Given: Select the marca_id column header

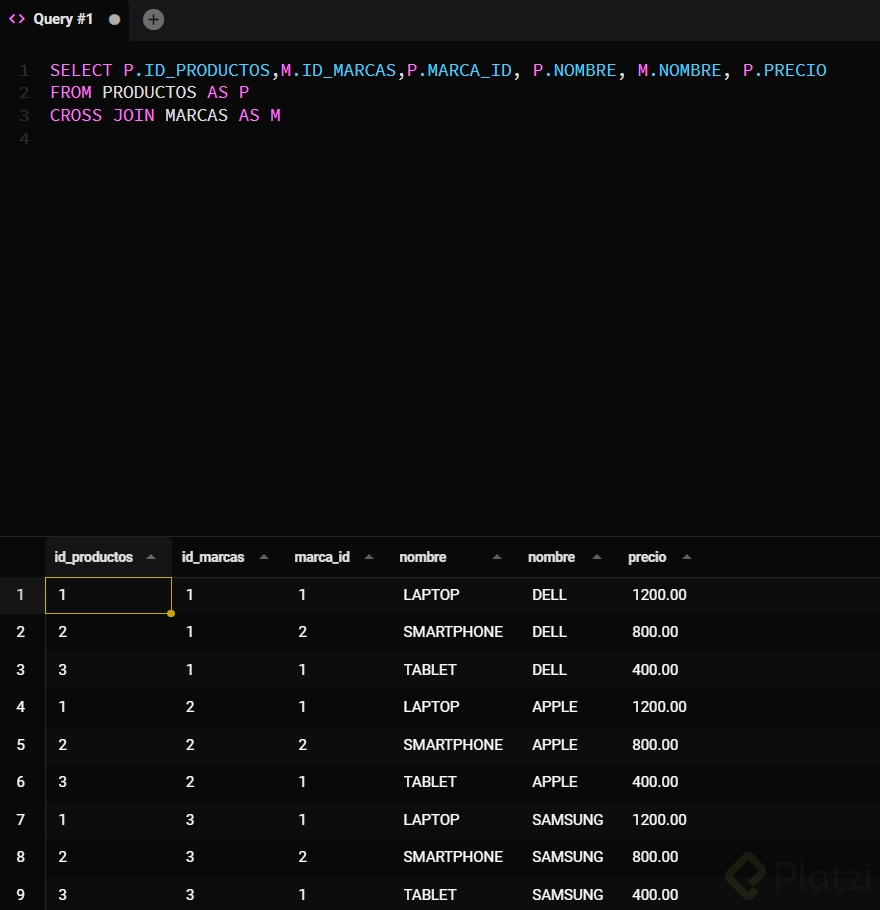Looking at the screenshot, I should pyautogui.click(x=322, y=557).
